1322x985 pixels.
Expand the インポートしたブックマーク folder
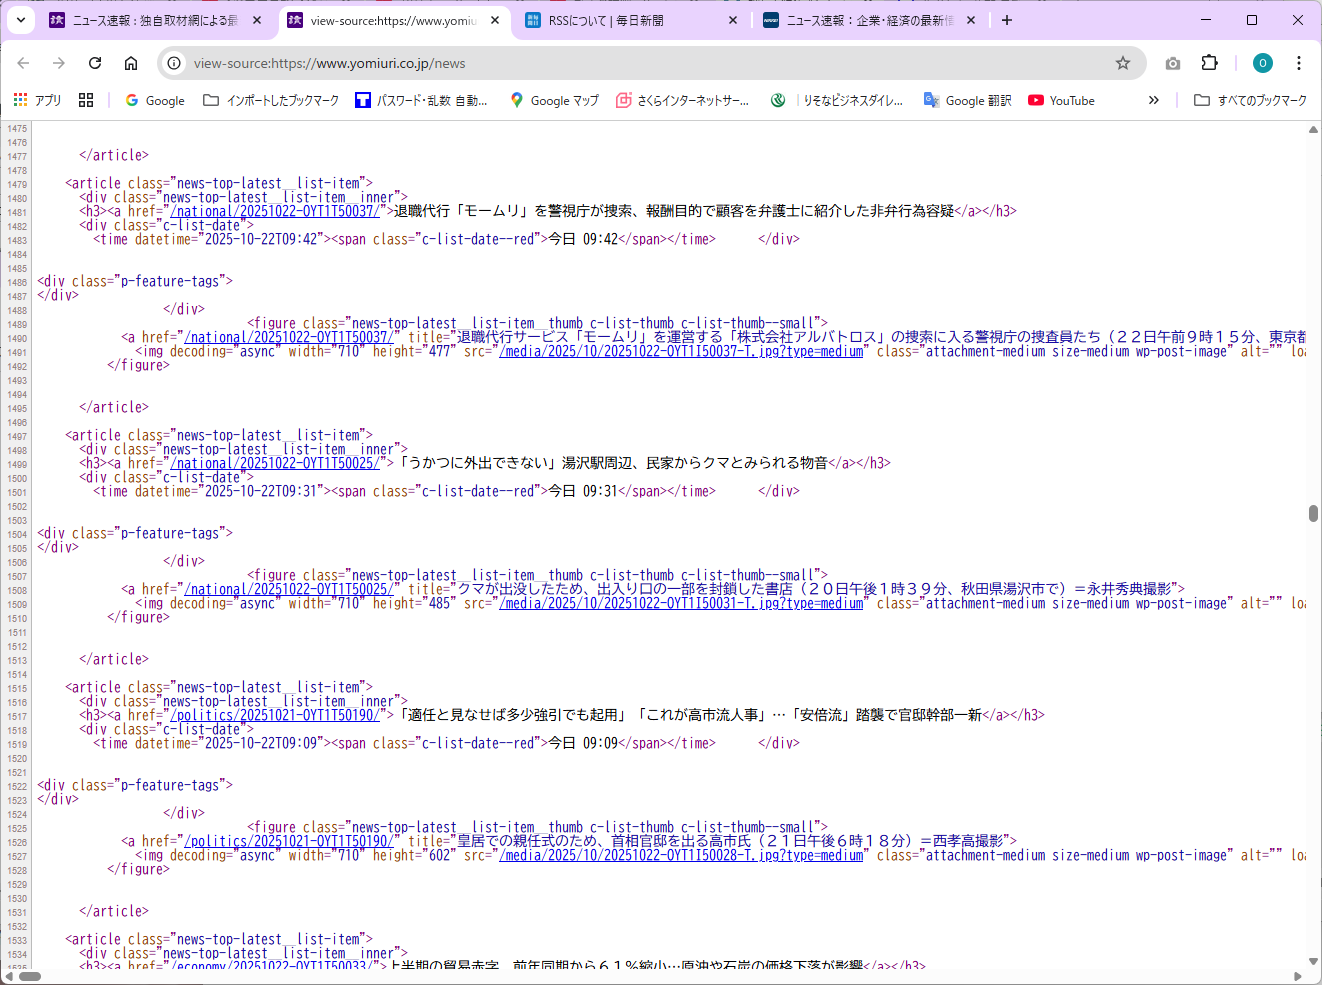click(x=271, y=100)
